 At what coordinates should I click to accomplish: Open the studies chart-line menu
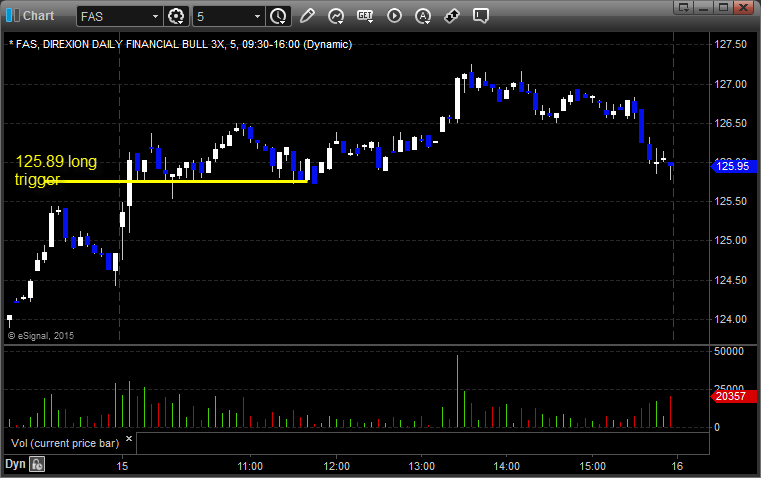(336, 16)
